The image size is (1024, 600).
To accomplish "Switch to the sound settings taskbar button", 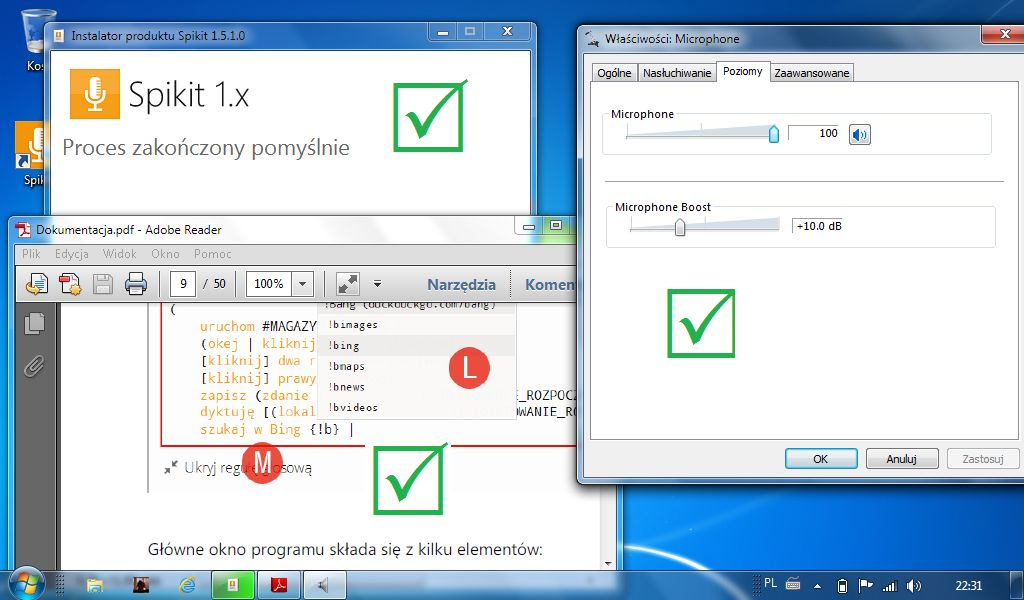I will click(325, 584).
